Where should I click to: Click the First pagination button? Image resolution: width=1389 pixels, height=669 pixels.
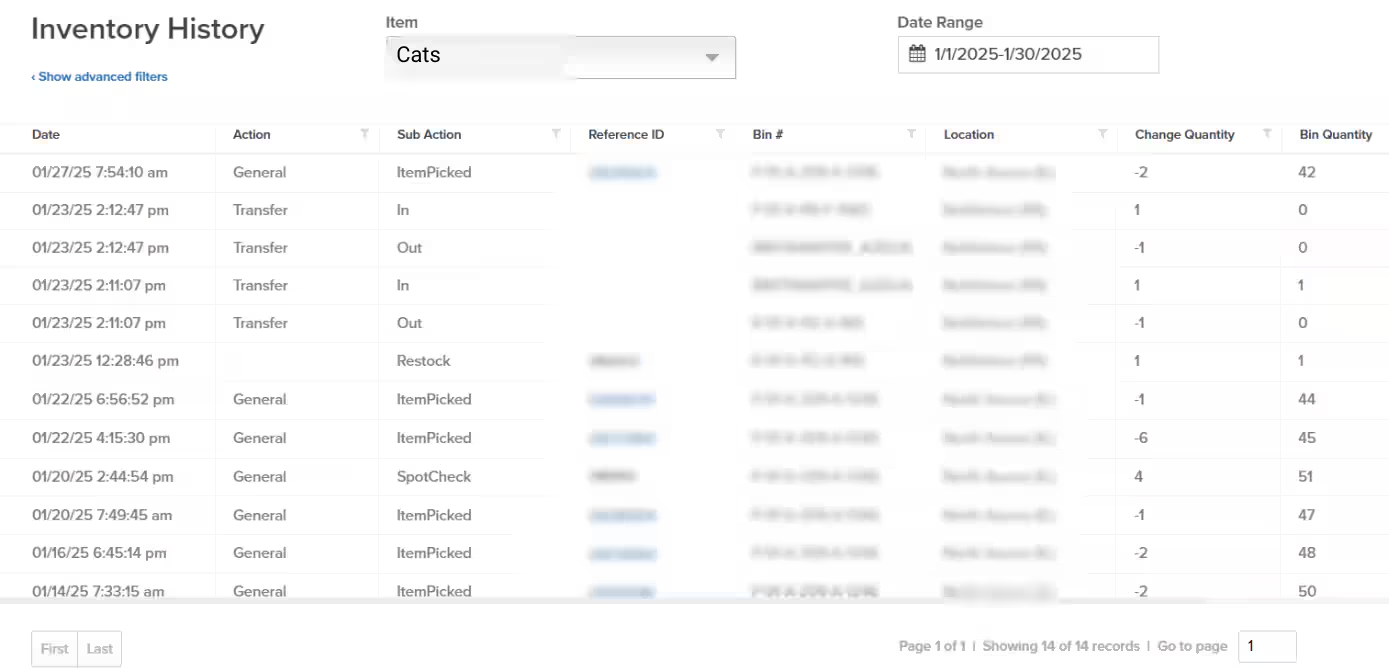(54, 648)
